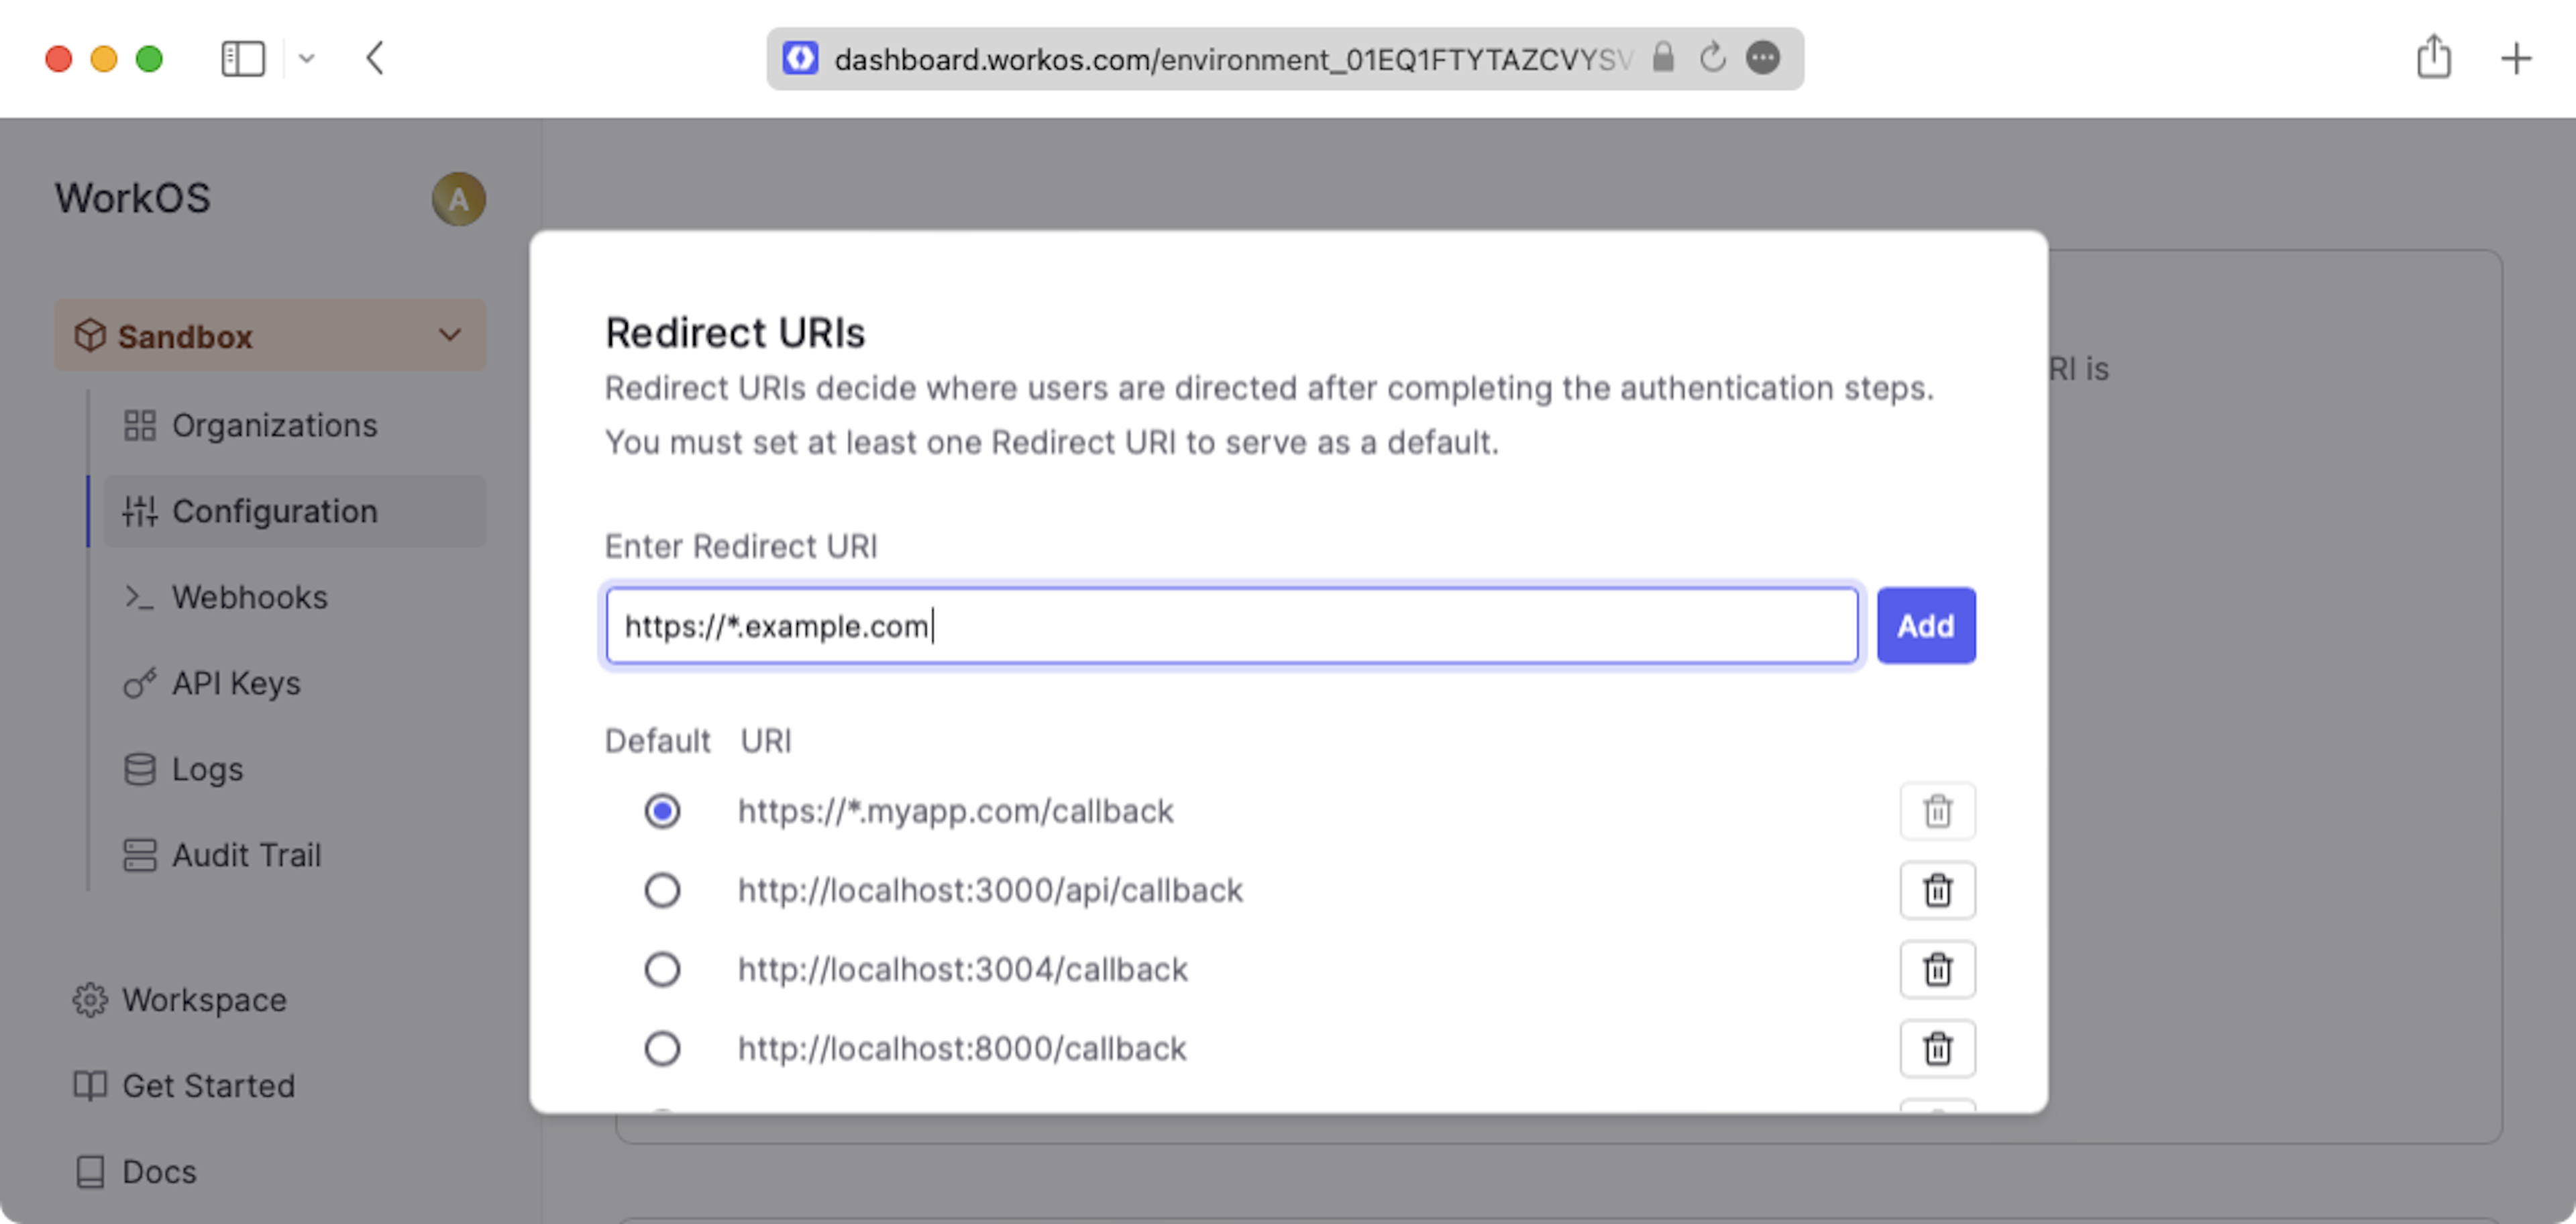Viewport: 2576px width, 1224px height.
Task: Choose localhost:8000/callback as default redirect
Action: (x=662, y=1048)
